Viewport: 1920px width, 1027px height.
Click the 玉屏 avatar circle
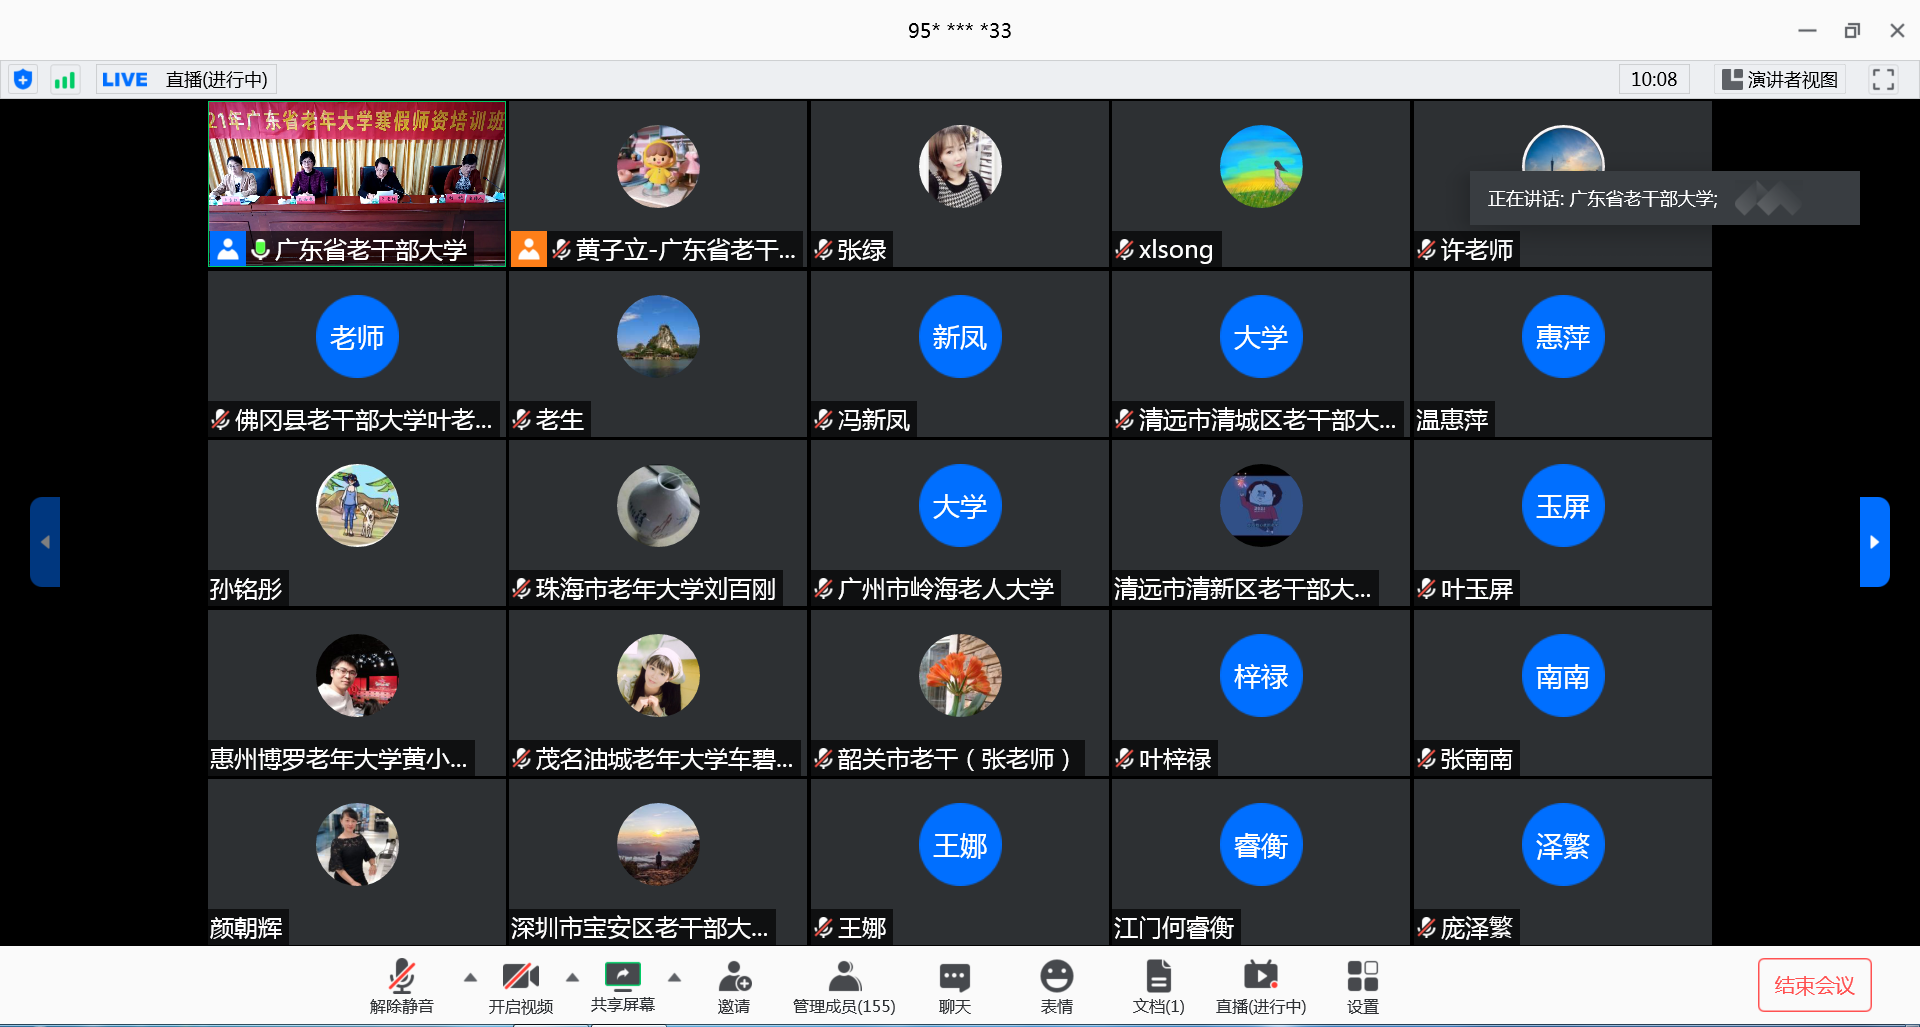[x=1563, y=505]
